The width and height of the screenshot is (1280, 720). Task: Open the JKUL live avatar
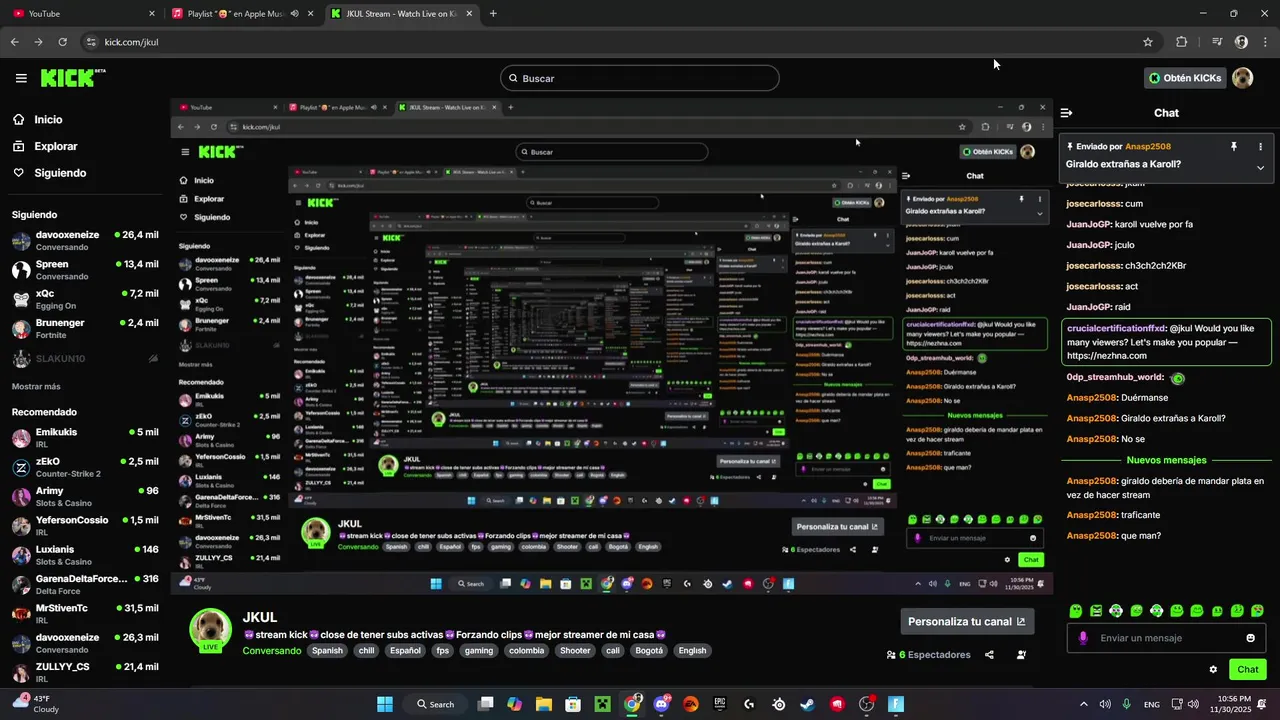211,630
